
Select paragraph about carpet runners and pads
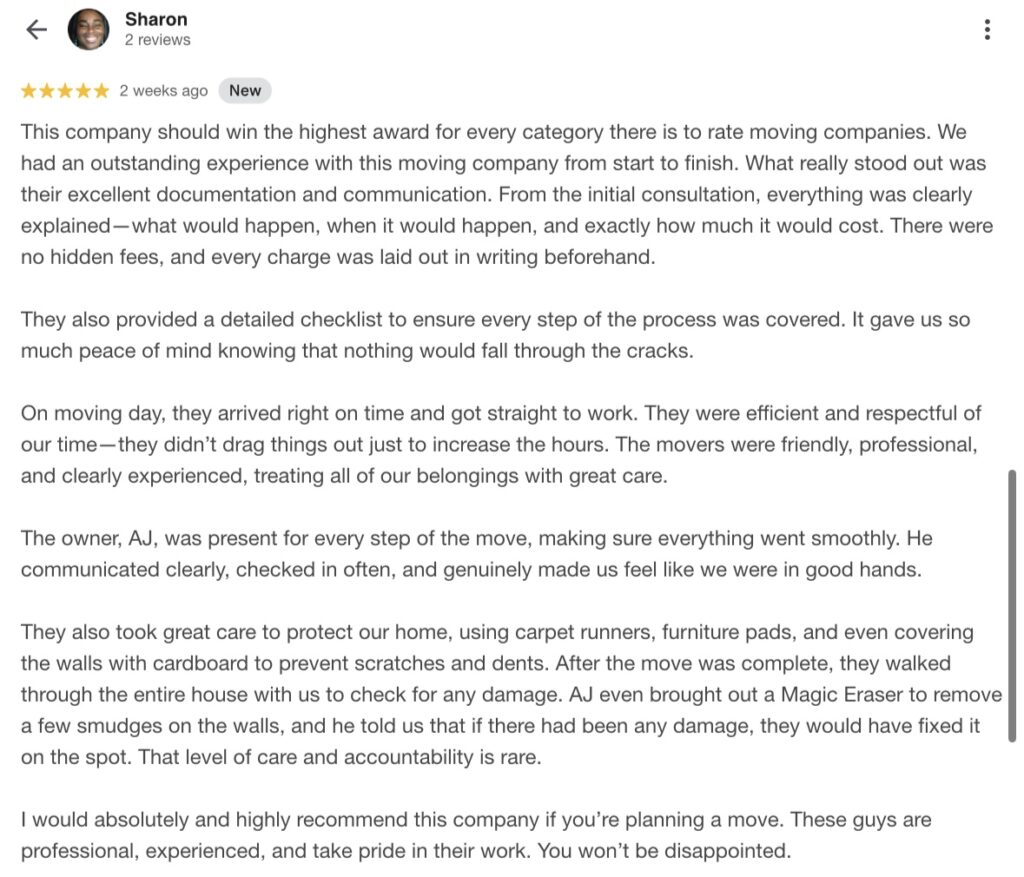511,695
